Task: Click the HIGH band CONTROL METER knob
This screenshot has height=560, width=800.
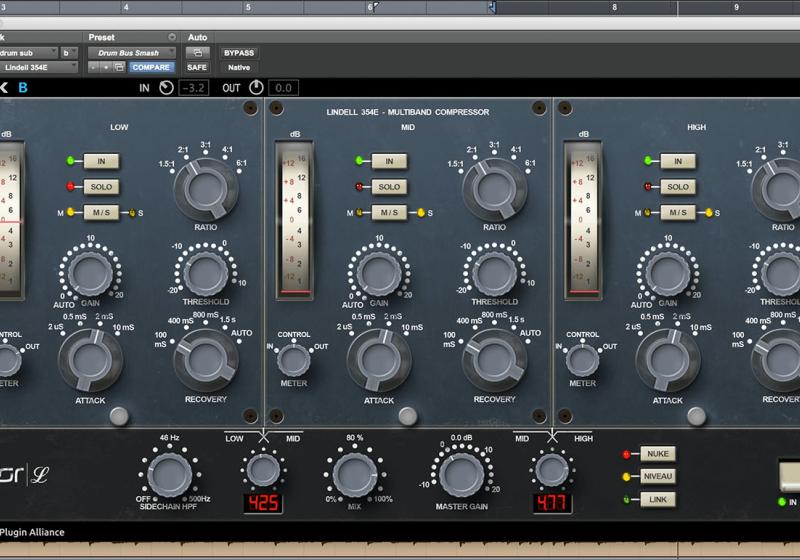Action: click(x=583, y=361)
